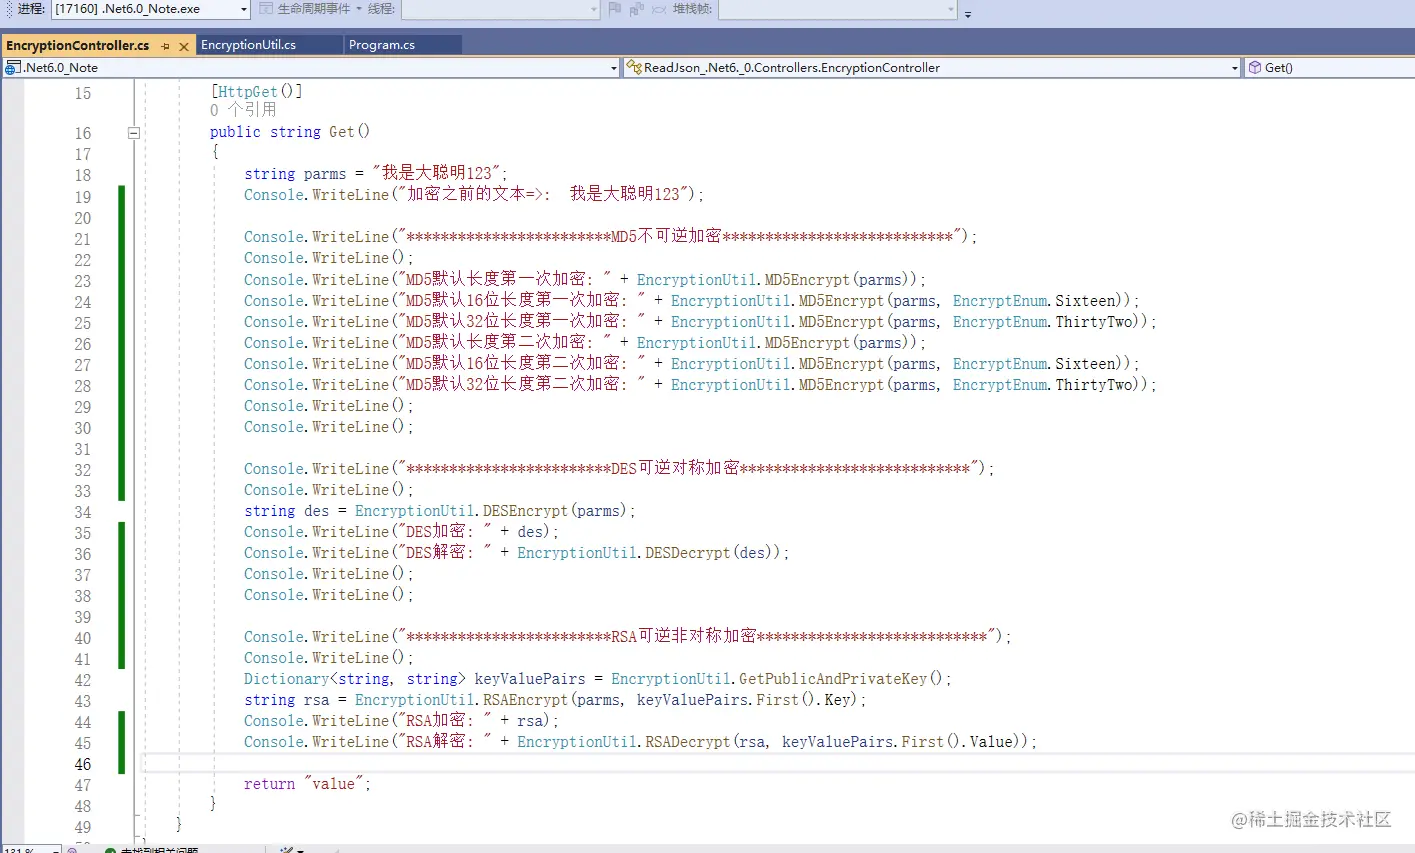
Task: Click "MD5默认长度第二次加密" on line 26
Action: [496, 342]
